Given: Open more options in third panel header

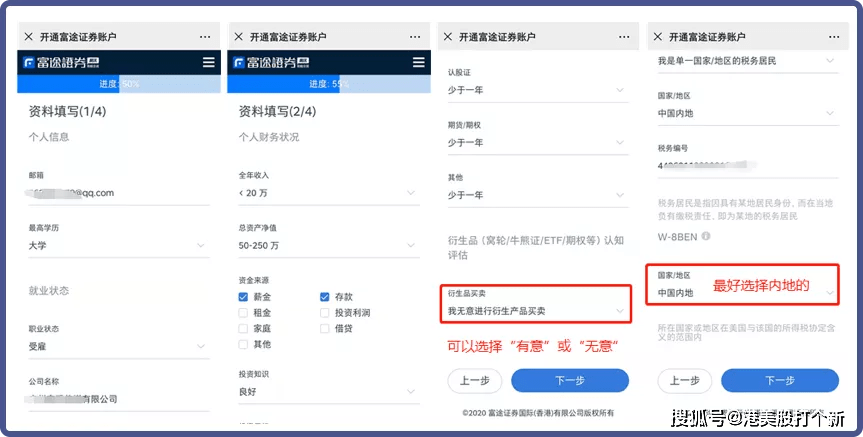Looking at the screenshot, I should [x=624, y=37].
